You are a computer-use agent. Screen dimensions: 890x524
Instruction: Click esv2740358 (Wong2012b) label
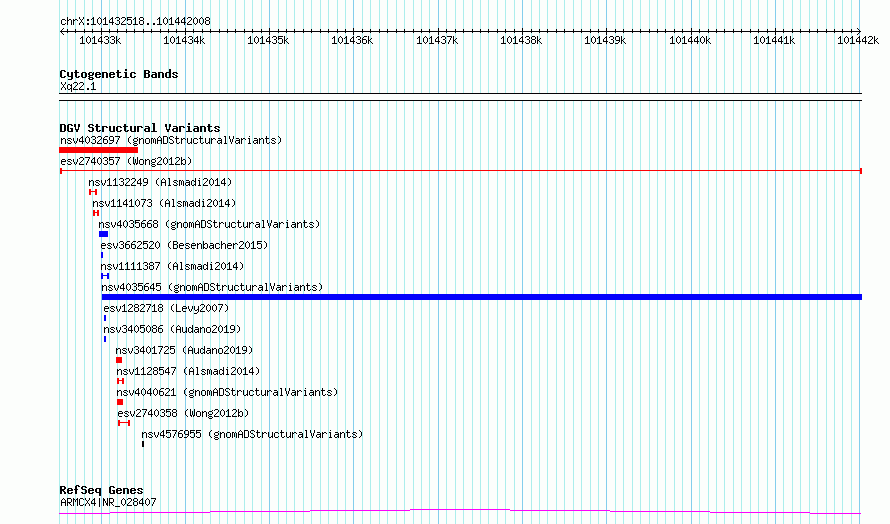pyautogui.click(x=183, y=413)
